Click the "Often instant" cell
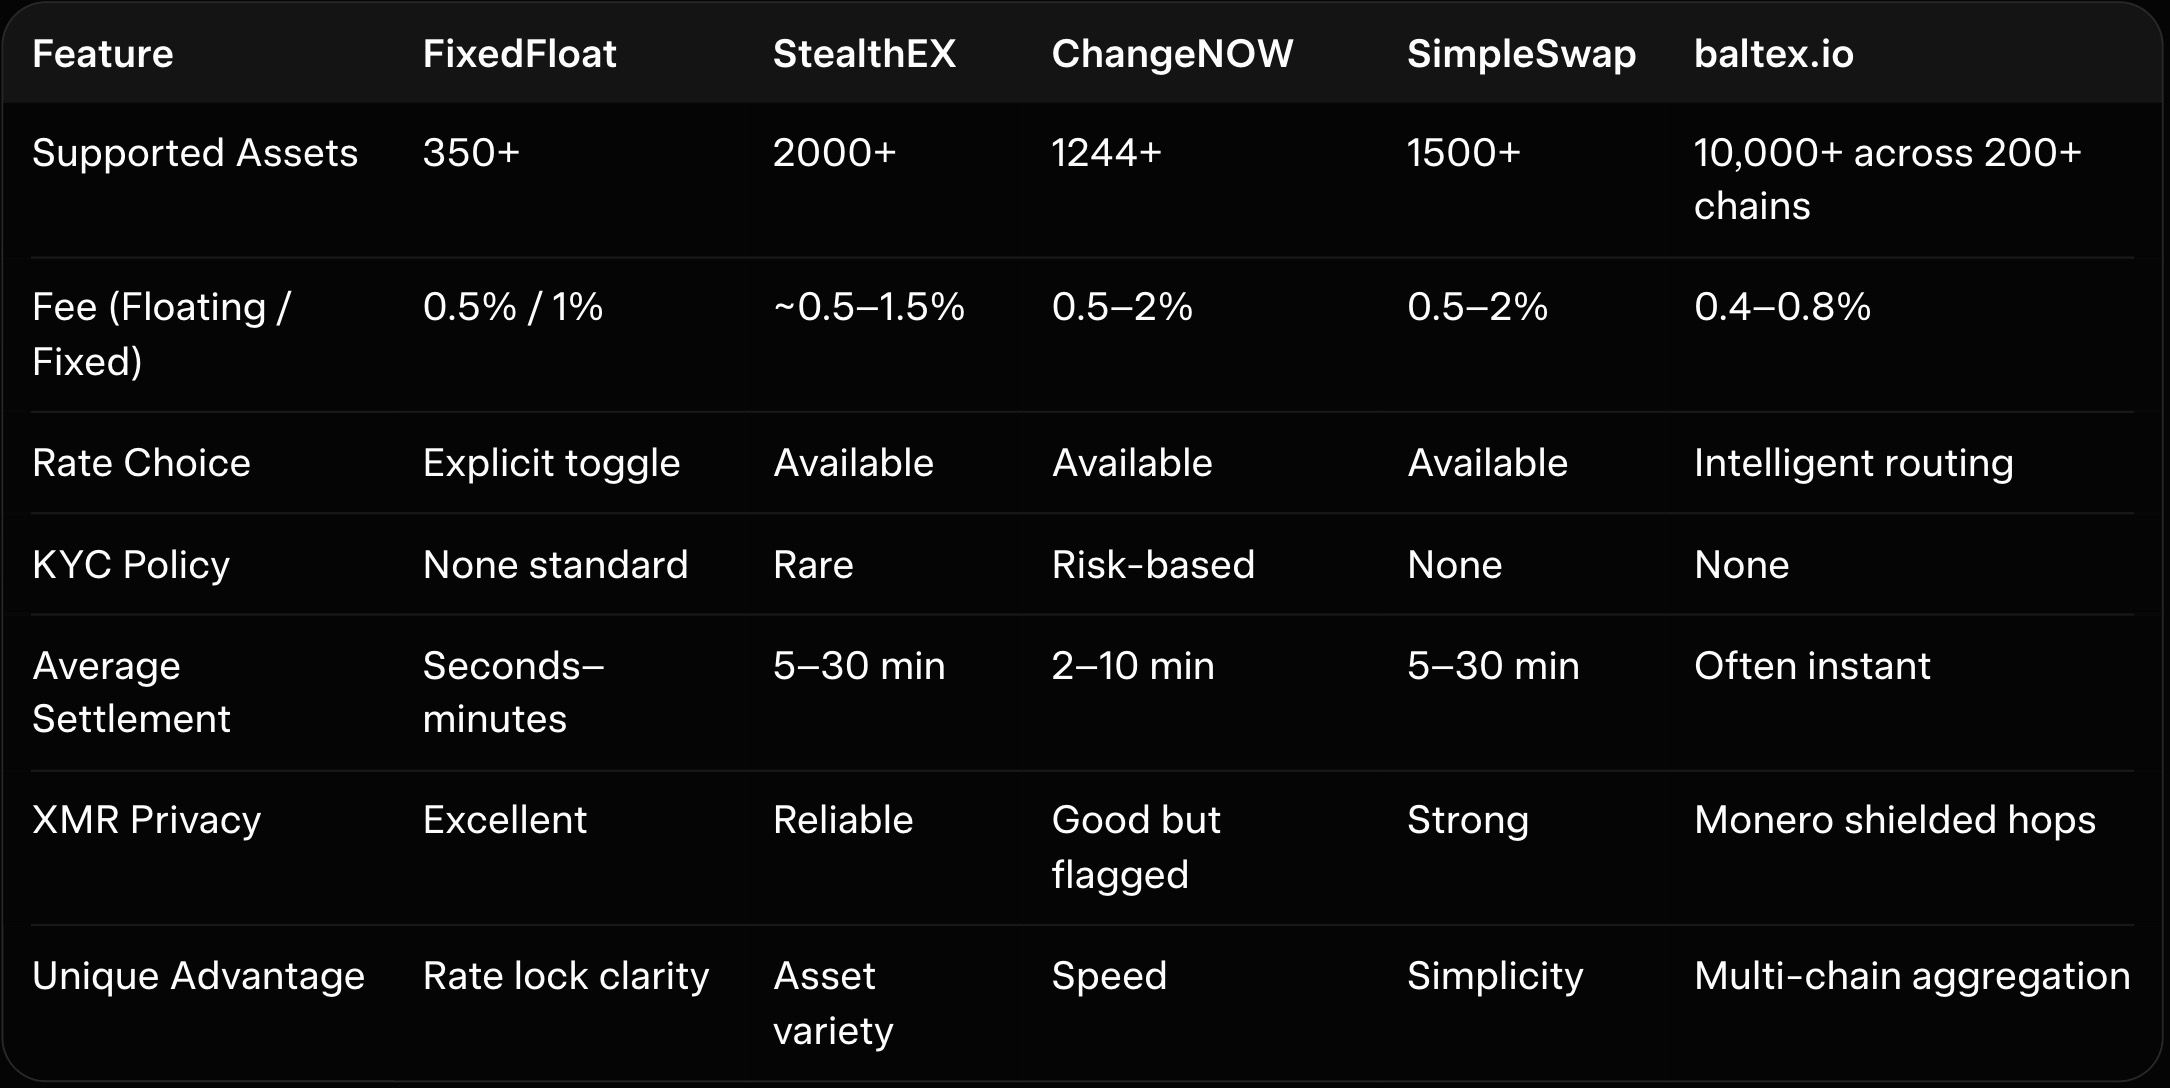 point(1812,666)
